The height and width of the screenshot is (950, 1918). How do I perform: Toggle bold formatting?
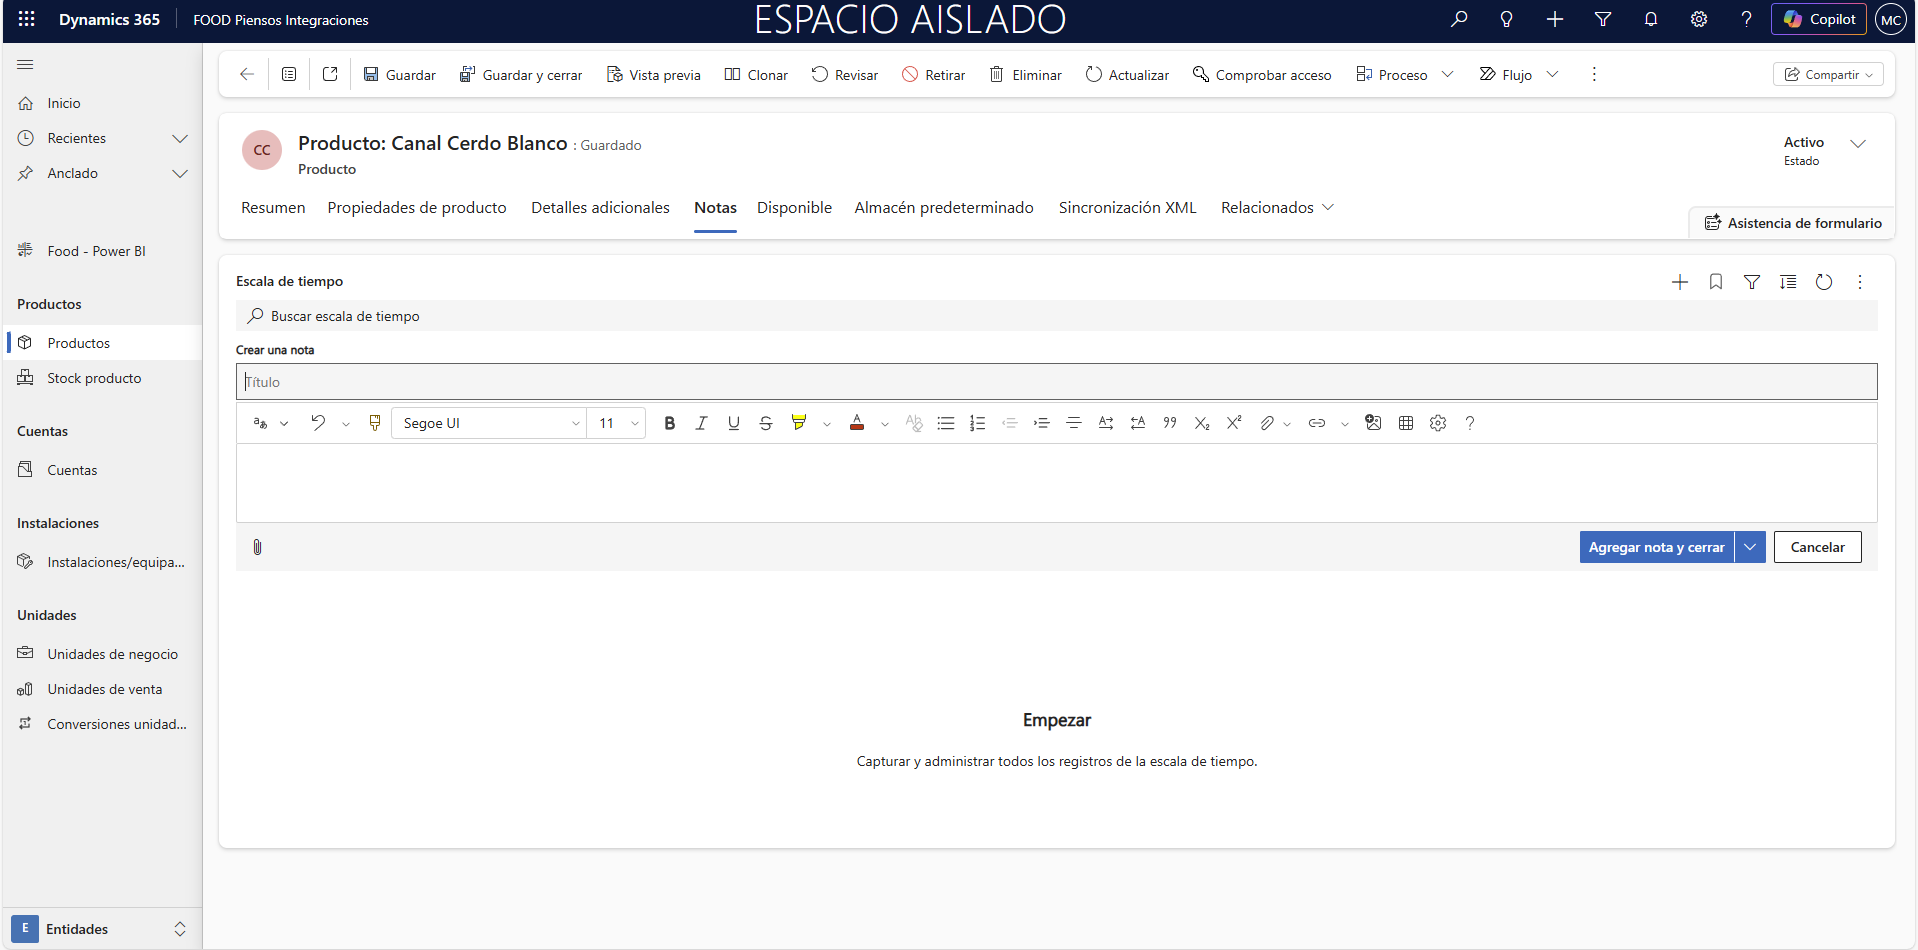tap(669, 423)
